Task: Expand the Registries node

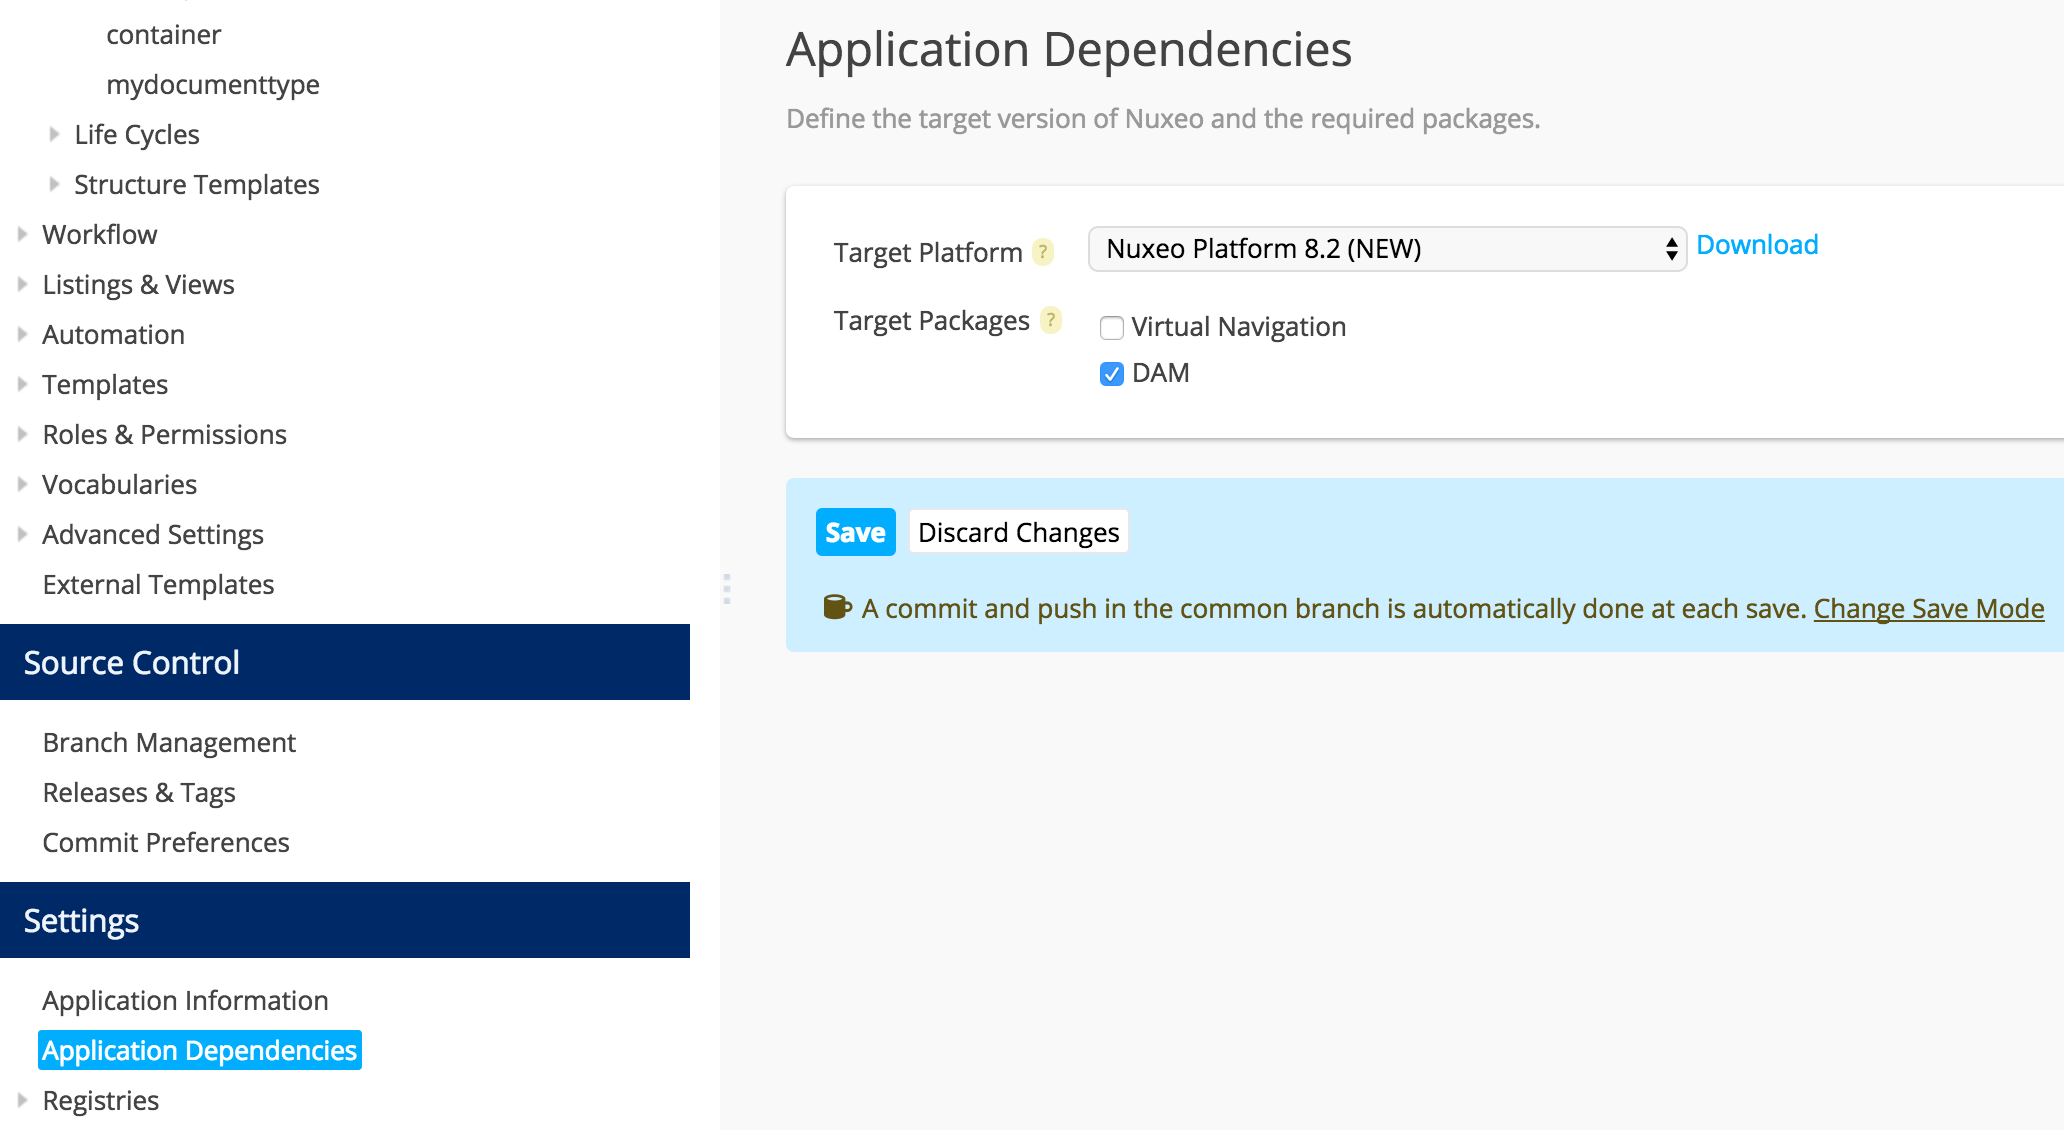Action: point(22,1100)
